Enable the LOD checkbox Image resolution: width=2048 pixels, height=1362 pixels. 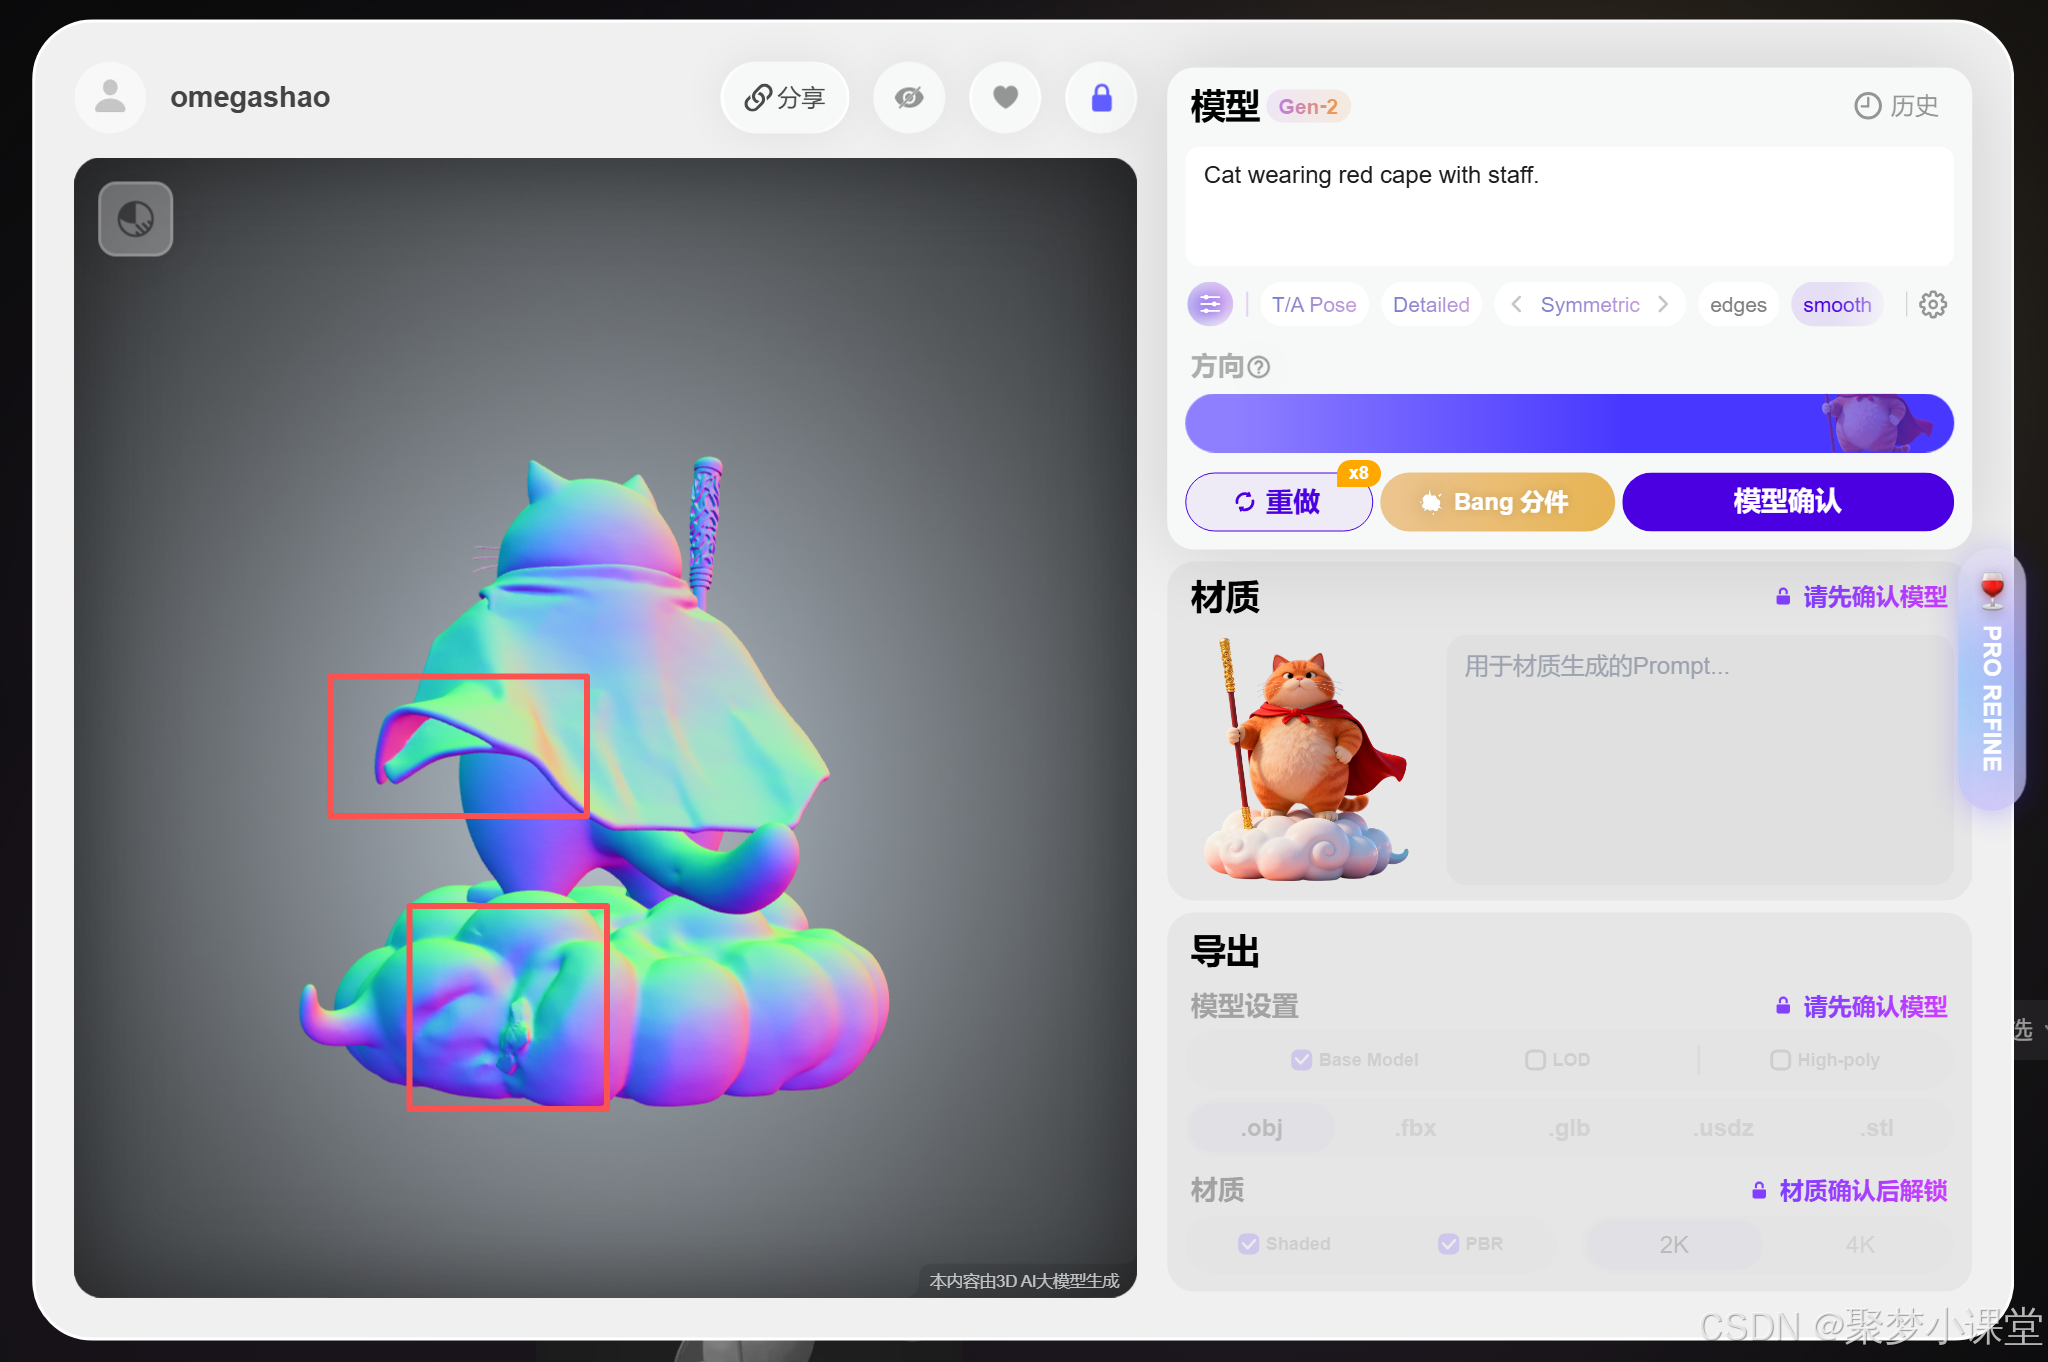[1535, 1060]
